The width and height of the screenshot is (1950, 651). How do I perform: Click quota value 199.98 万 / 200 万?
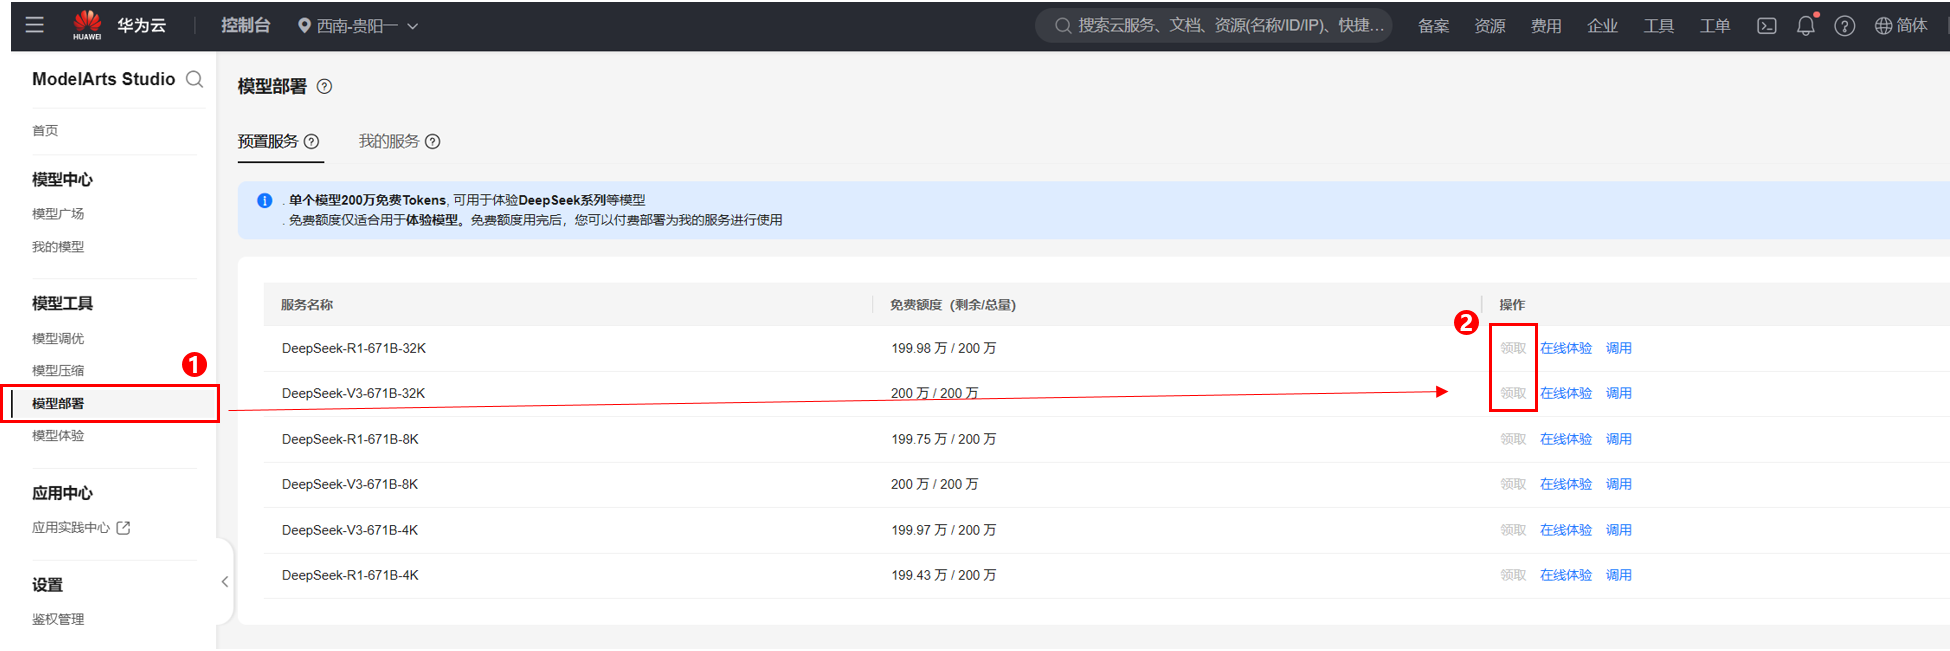tap(943, 349)
